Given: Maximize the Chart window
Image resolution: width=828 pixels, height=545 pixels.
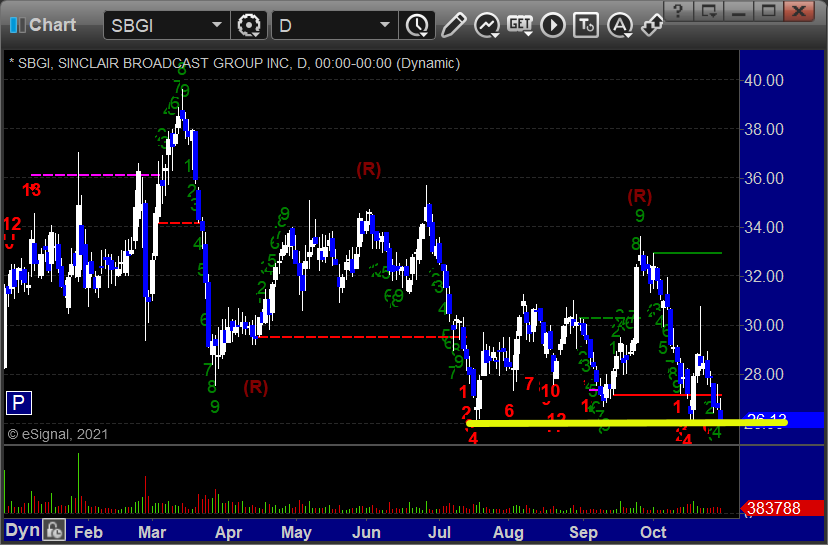Looking at the screenshot, I should [x=768, y=11].
